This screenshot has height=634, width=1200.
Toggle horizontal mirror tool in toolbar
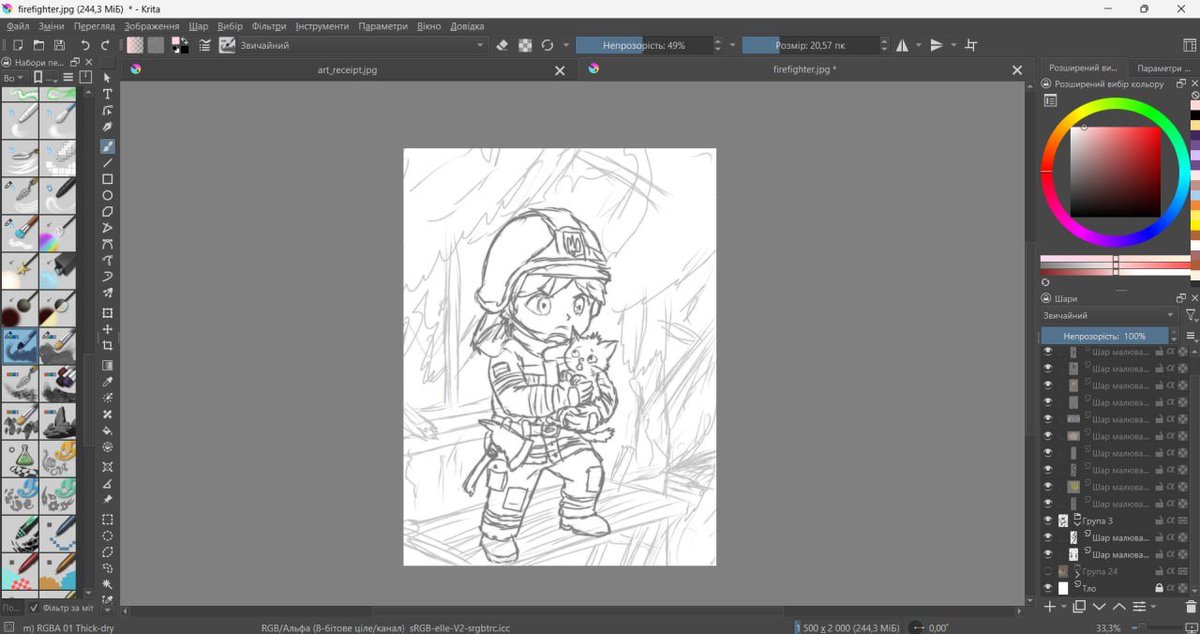(x=902, y=45)
